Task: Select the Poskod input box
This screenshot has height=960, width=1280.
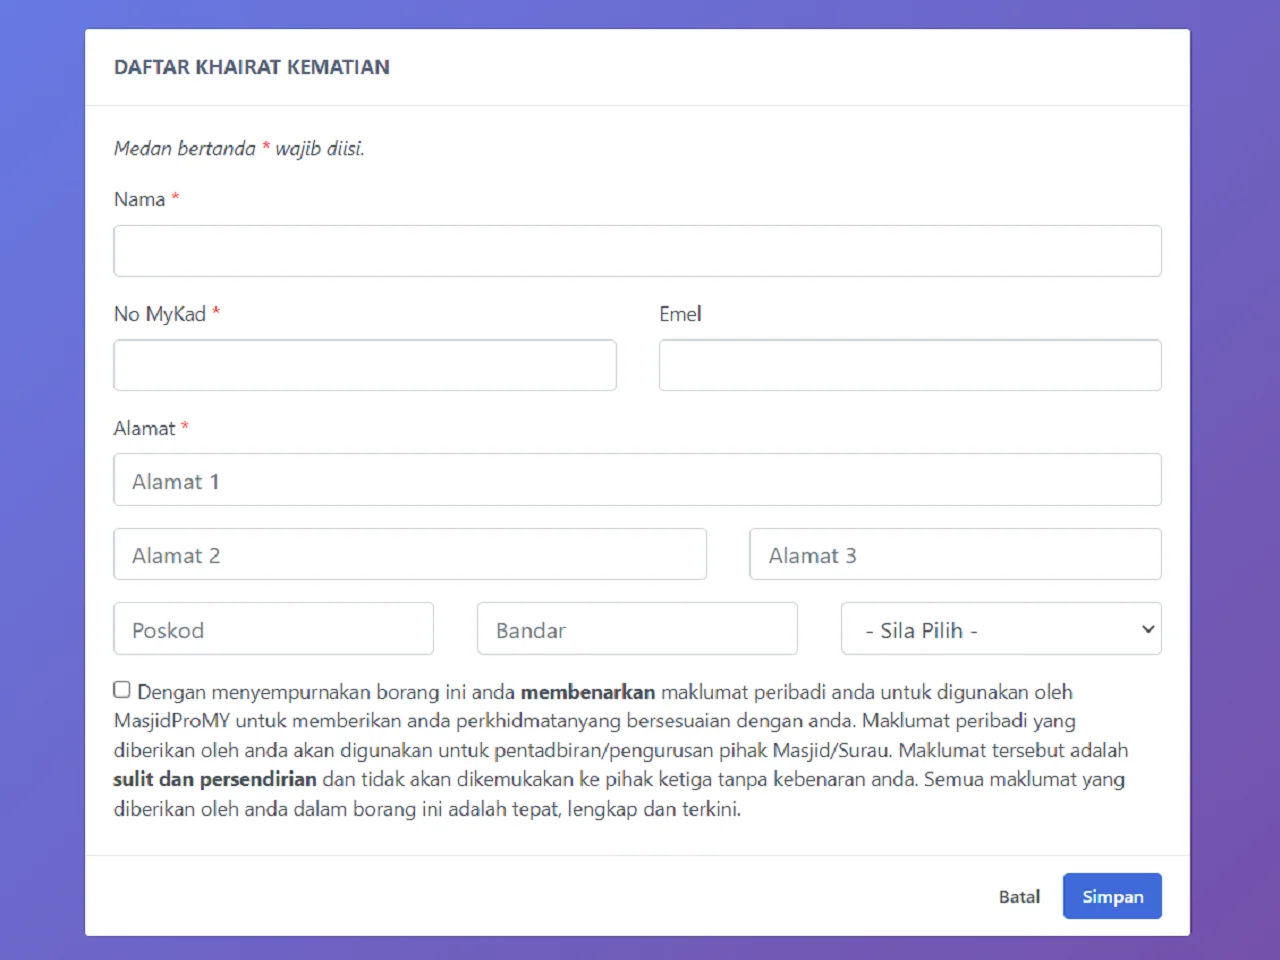Action: click(x=273, y=629)
